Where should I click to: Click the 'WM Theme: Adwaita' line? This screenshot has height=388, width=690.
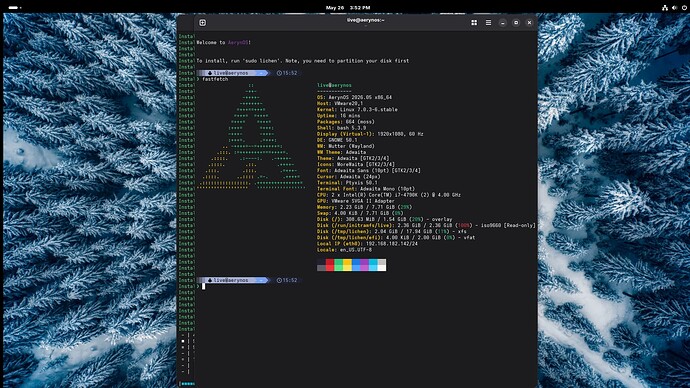click(x=341, y=152)
